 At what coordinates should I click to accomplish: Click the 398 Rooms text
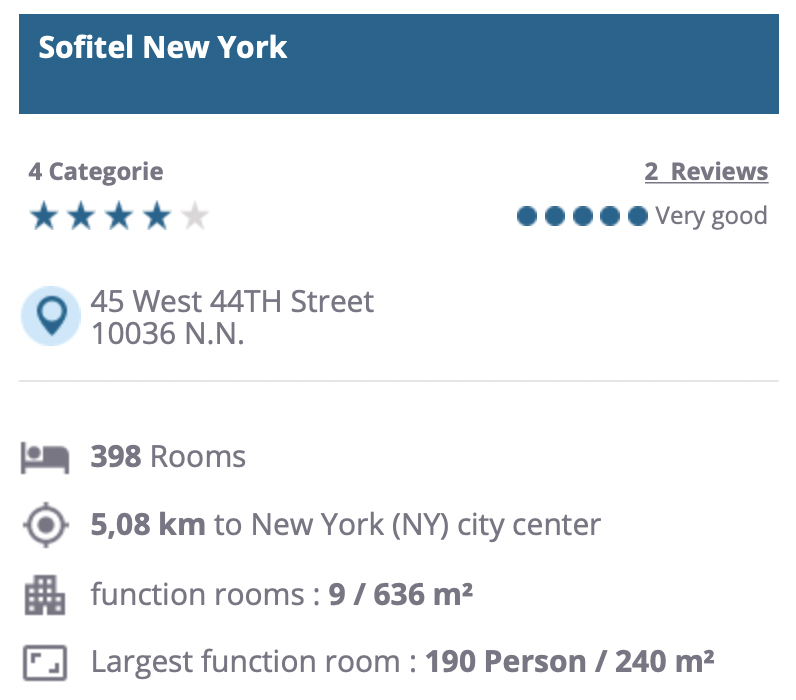point(168,457)
